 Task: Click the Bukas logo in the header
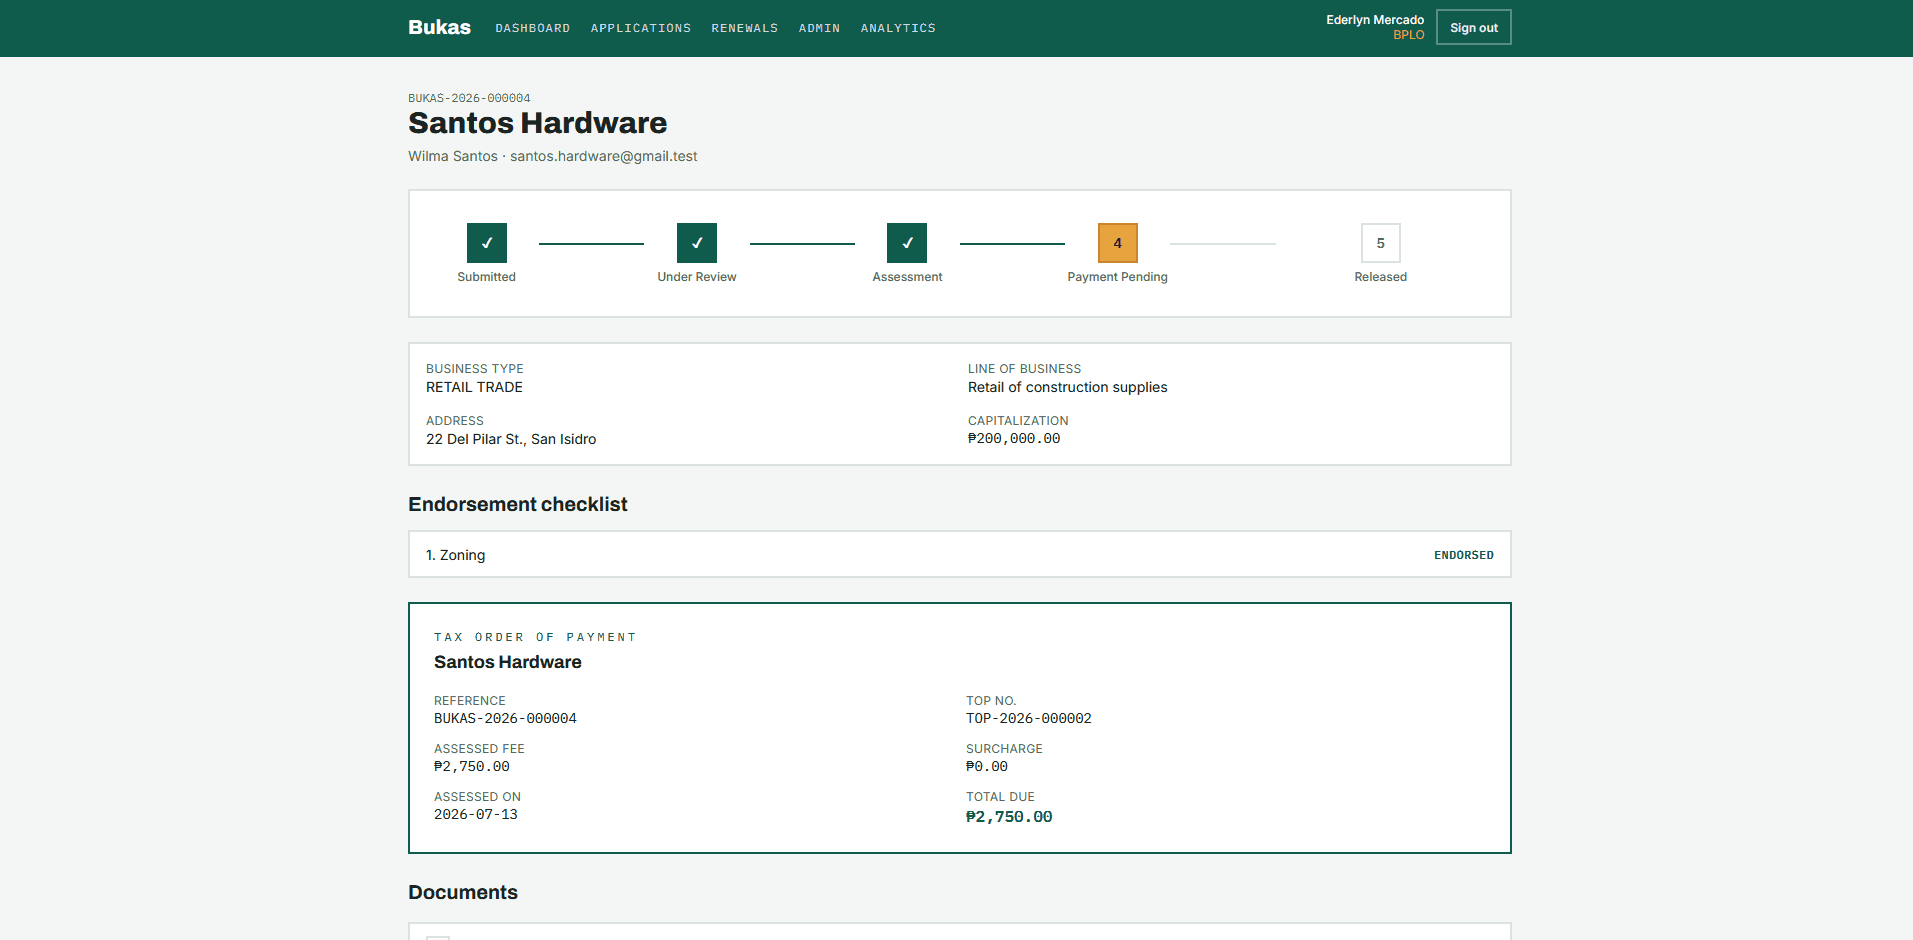point(439,27)
